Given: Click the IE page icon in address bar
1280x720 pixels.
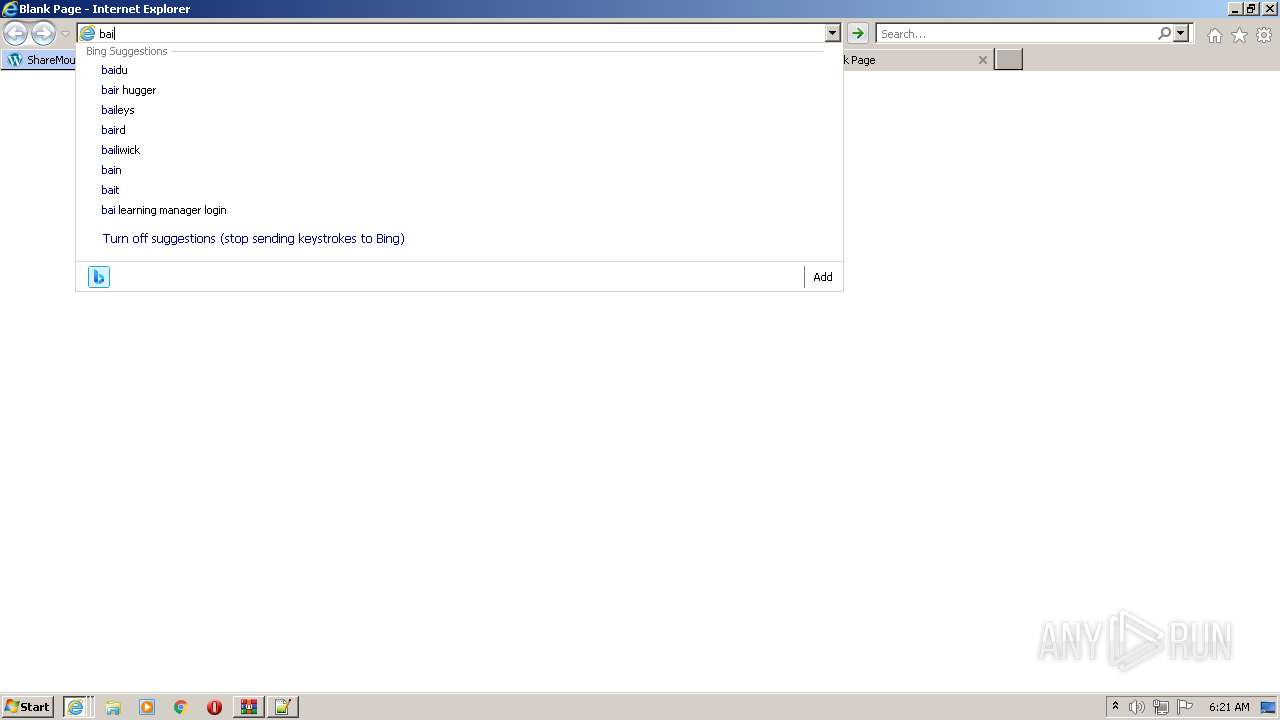Looking at the screenshot, I should tap(87, 34).
